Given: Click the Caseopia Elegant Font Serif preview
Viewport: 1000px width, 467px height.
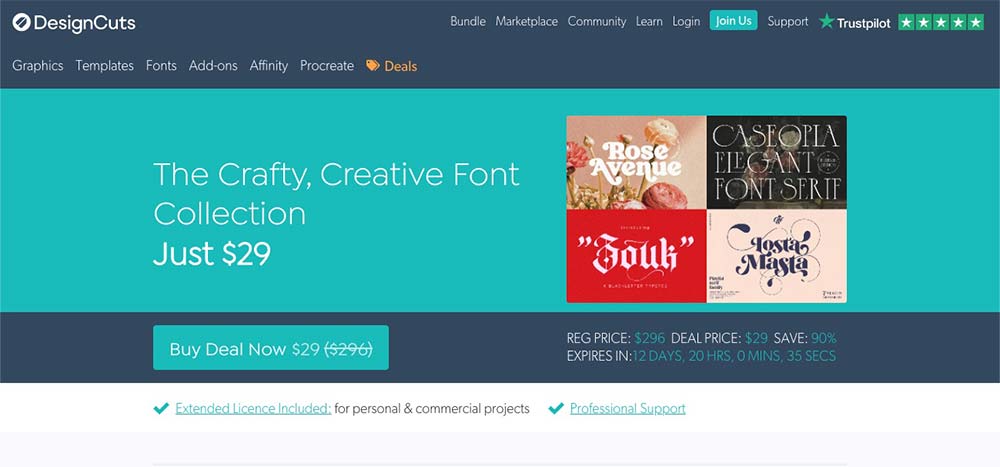Looking at the screenshot, I should pos(777,162).
